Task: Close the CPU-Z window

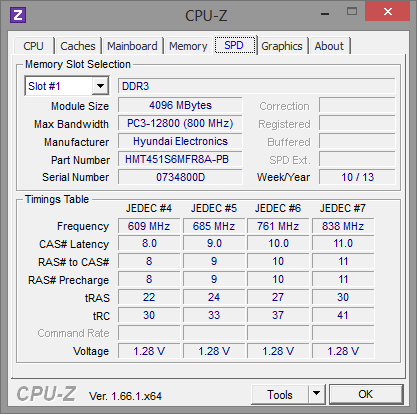Action: [x=387, y=11]
